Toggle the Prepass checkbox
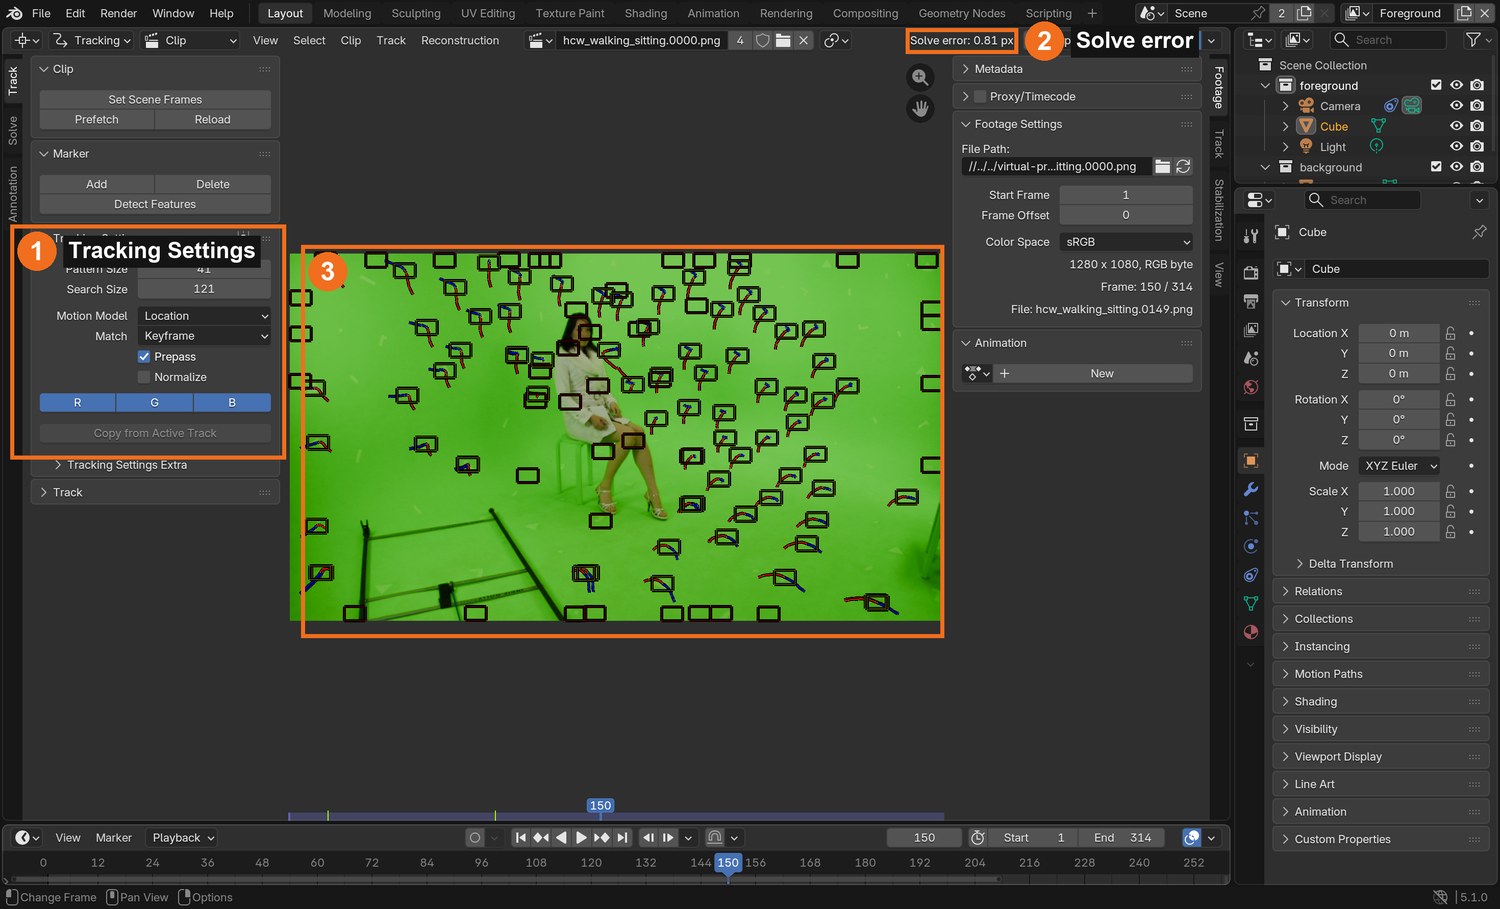The height and width of the screenshot is (909, 1500). click(144, 357)
